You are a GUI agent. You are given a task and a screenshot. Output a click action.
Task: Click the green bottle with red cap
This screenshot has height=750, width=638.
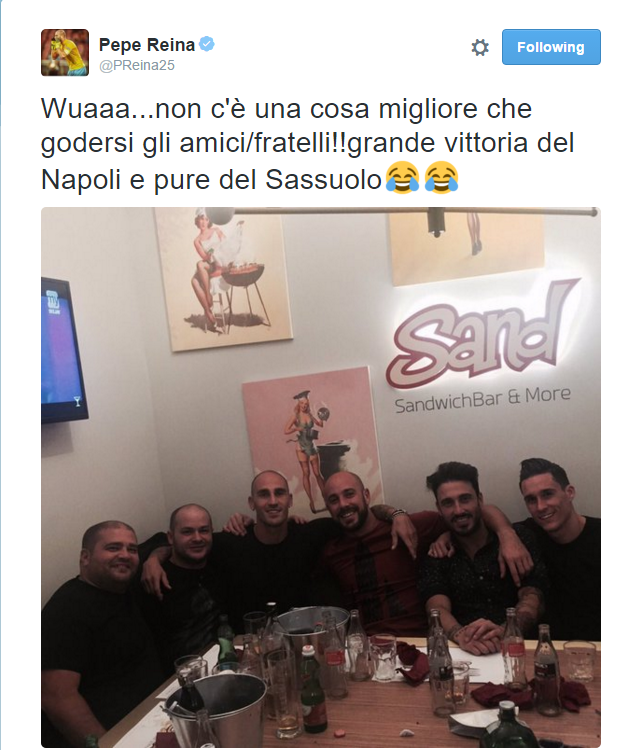[x=313, y=688]
